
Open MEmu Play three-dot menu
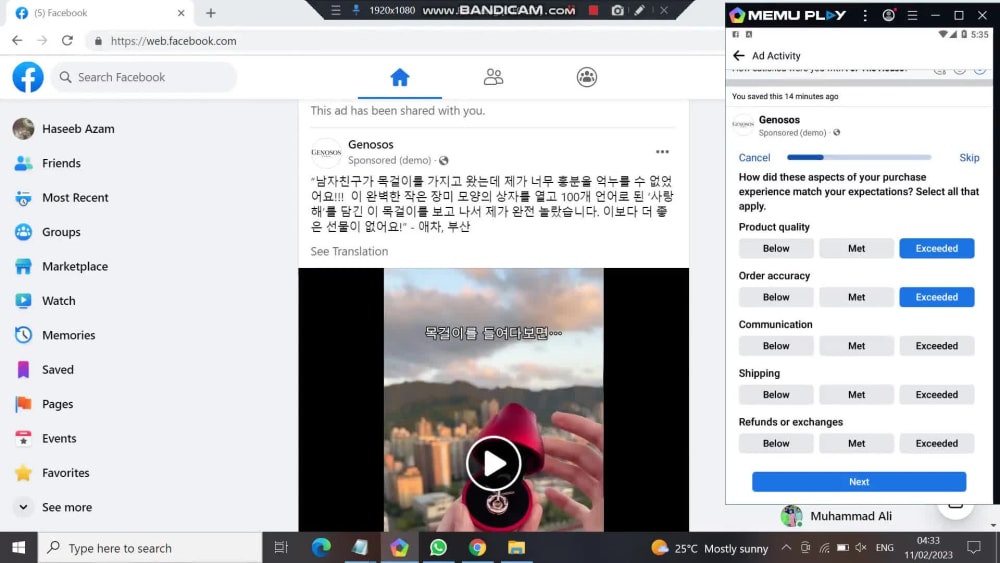(x=865, y=15)
